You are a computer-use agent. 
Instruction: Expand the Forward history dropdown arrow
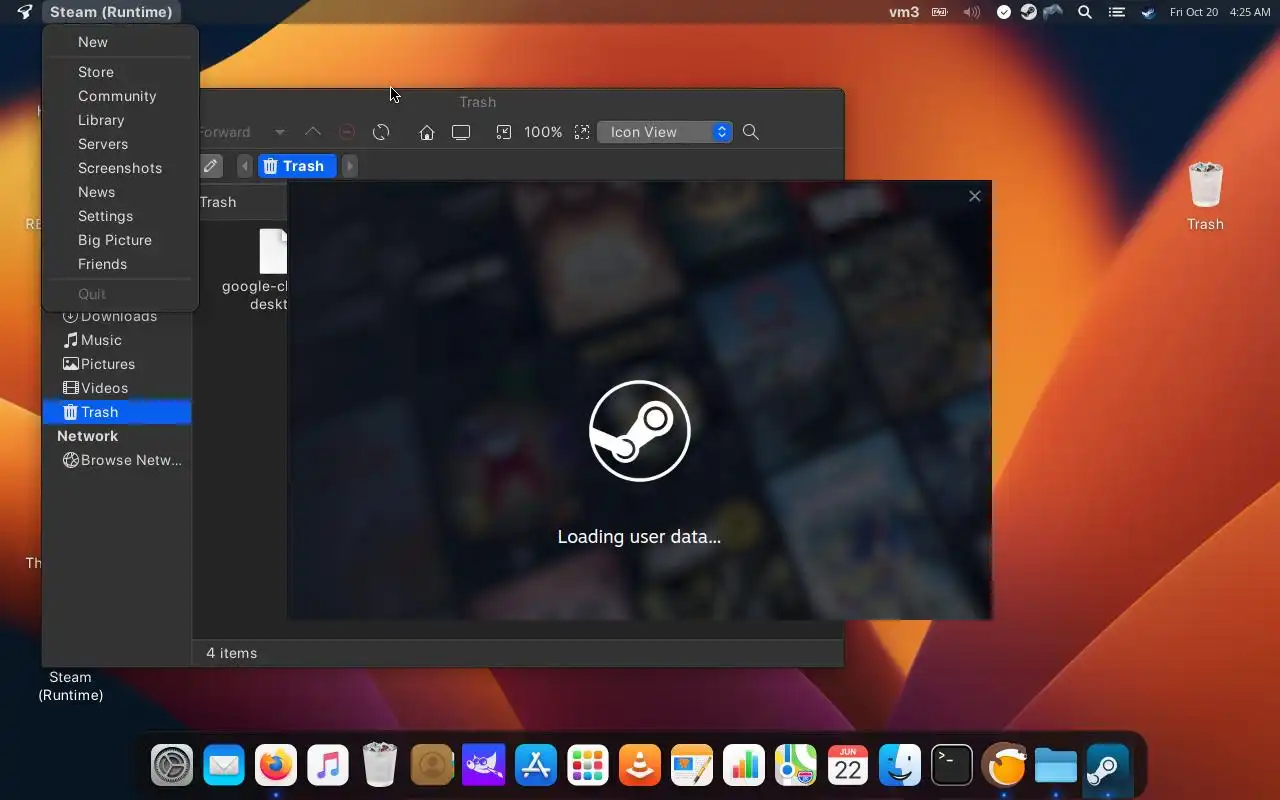[x=280, y=132]
